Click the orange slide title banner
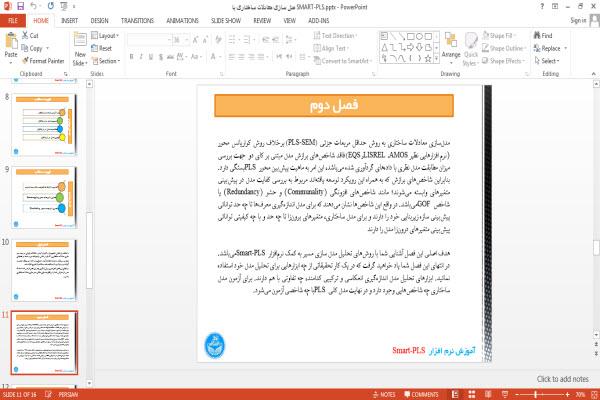Screen dimensions: 600x400 click(334, 105)
